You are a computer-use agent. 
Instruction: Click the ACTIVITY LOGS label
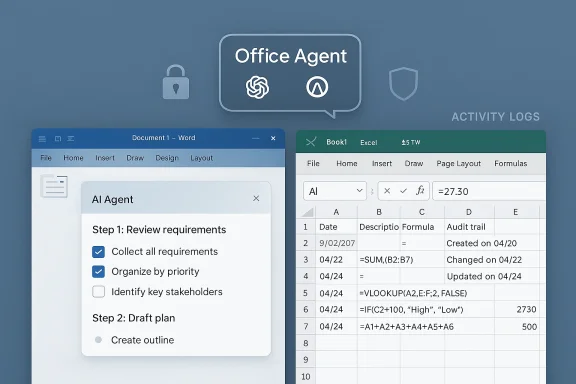(496, 117)
